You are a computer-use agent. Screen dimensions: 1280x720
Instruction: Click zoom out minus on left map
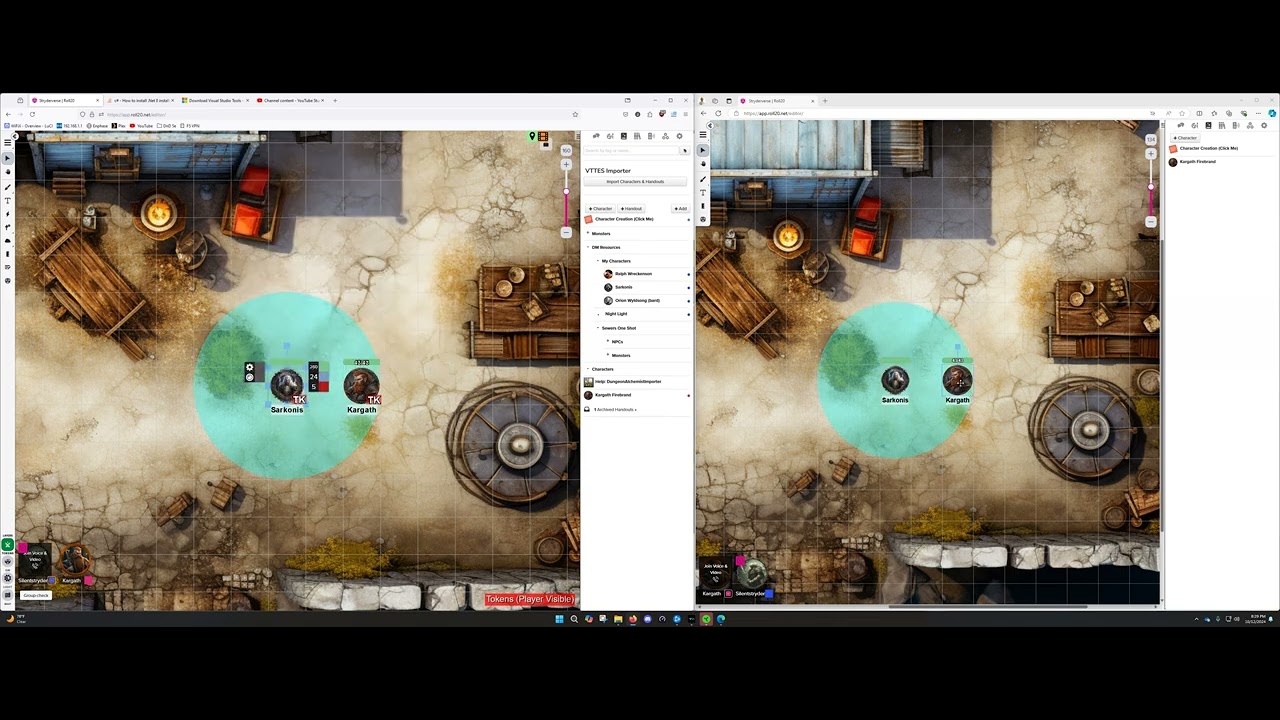point(566,232)
